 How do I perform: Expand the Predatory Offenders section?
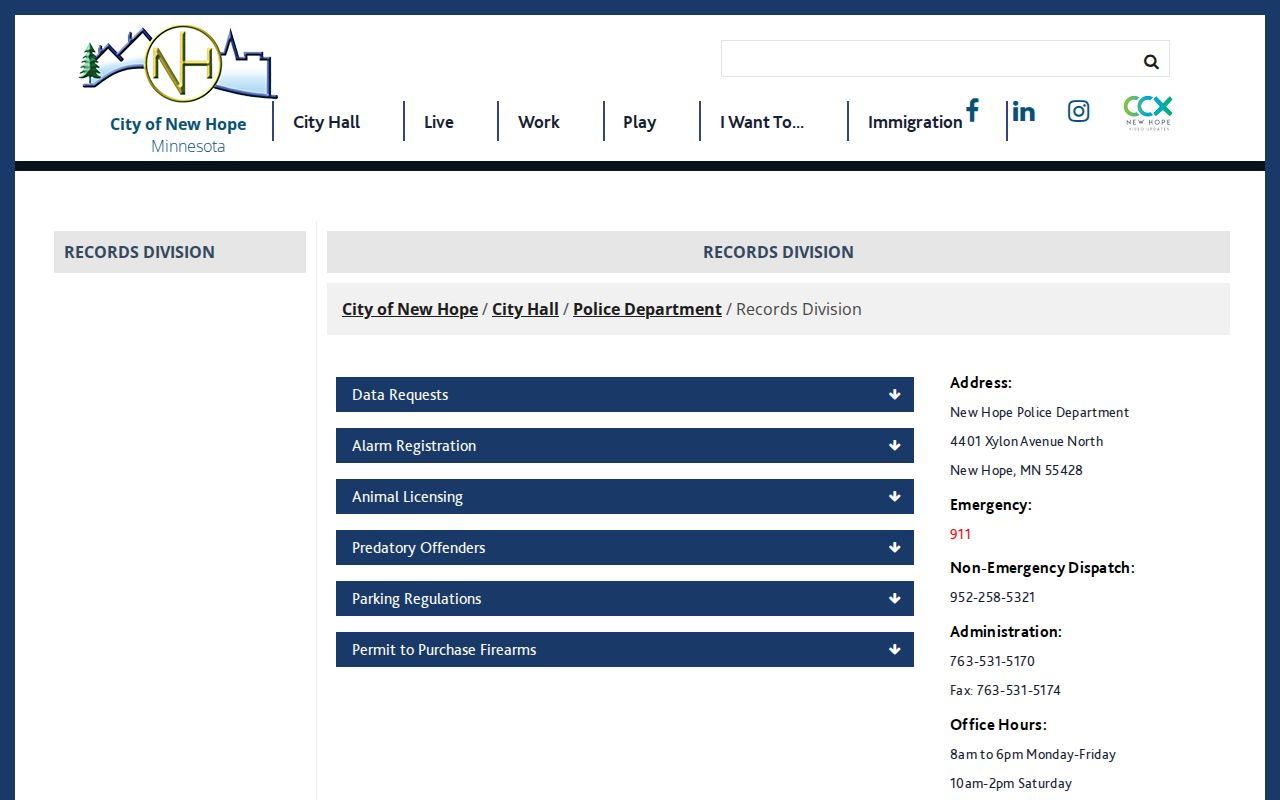[x=625, y=548]
